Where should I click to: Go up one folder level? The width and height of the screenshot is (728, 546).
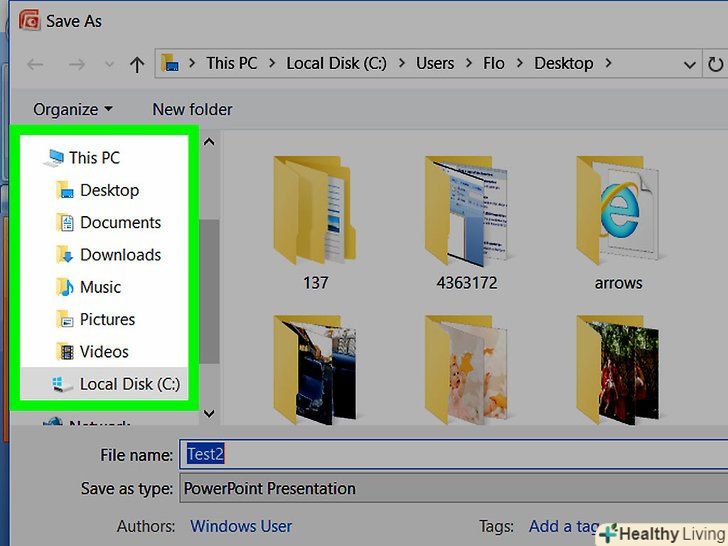pos(137,64)
